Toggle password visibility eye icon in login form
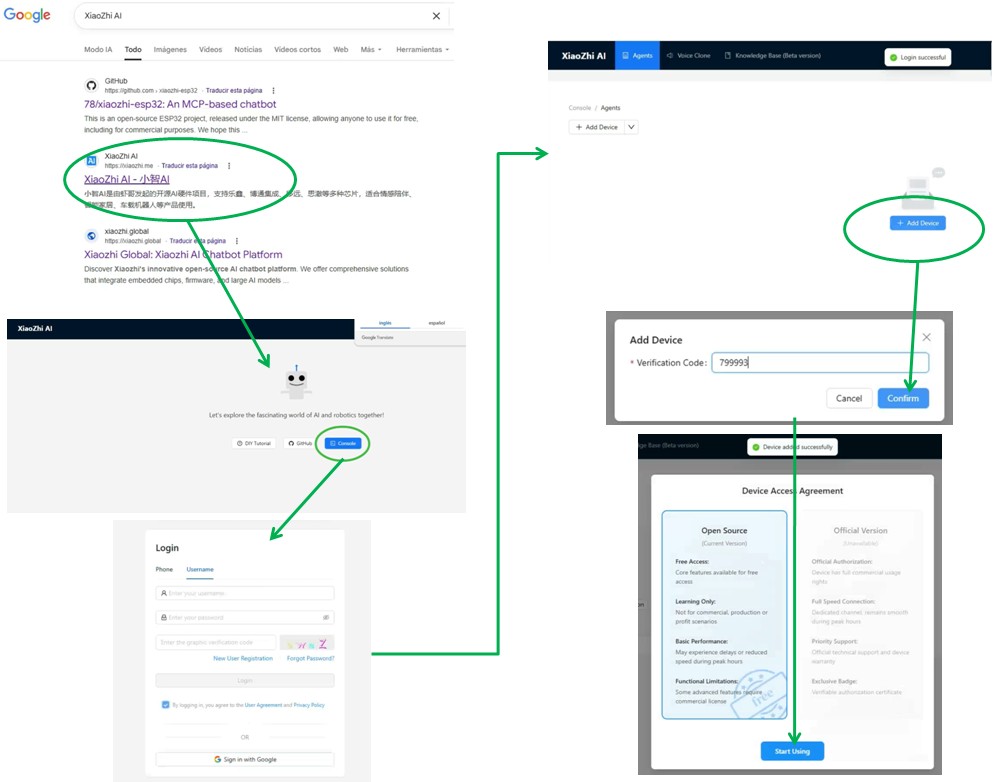This screenshot has height=782, width=1002. pos(326,618)
